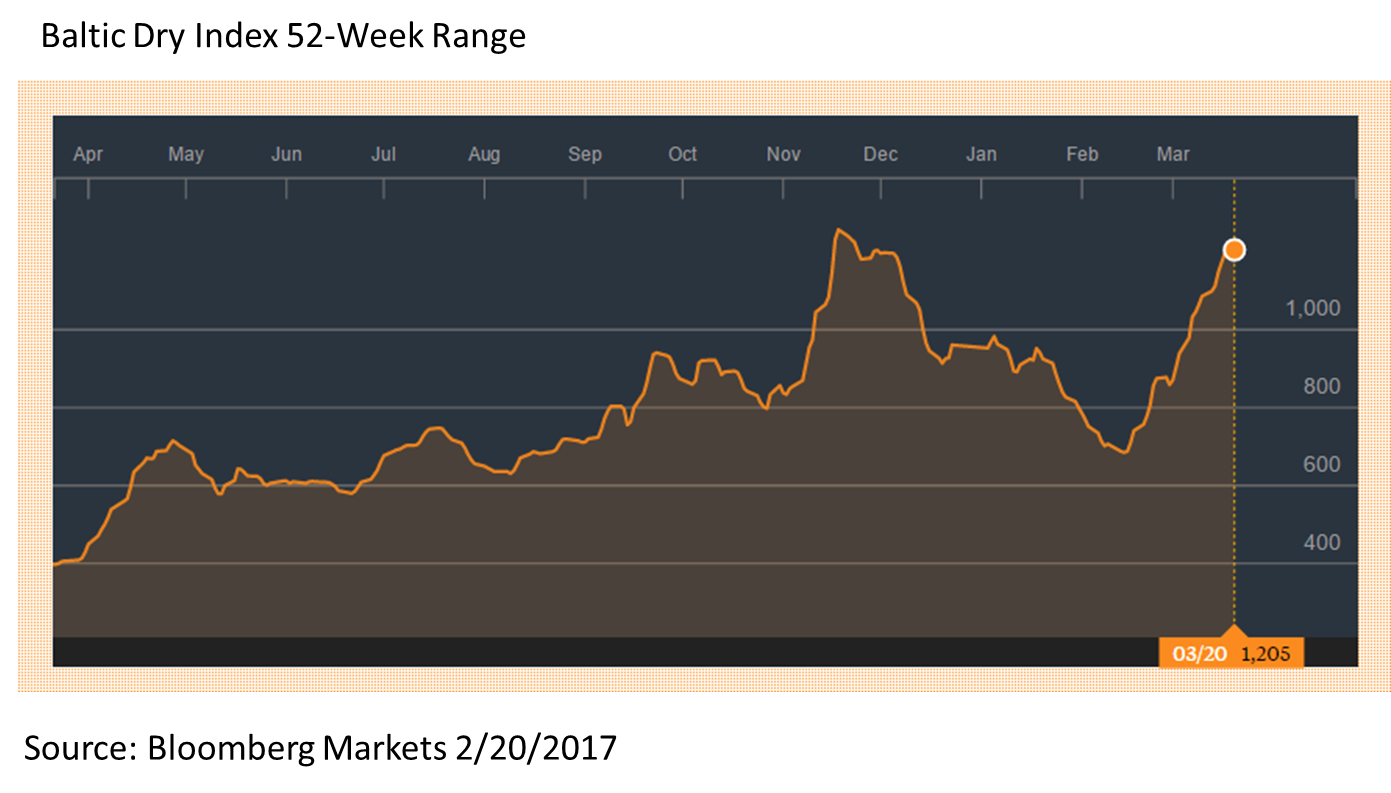Screen dimensions: 1391x793
Task: Select the Oct month label
Action: click(x=684, y=154)
